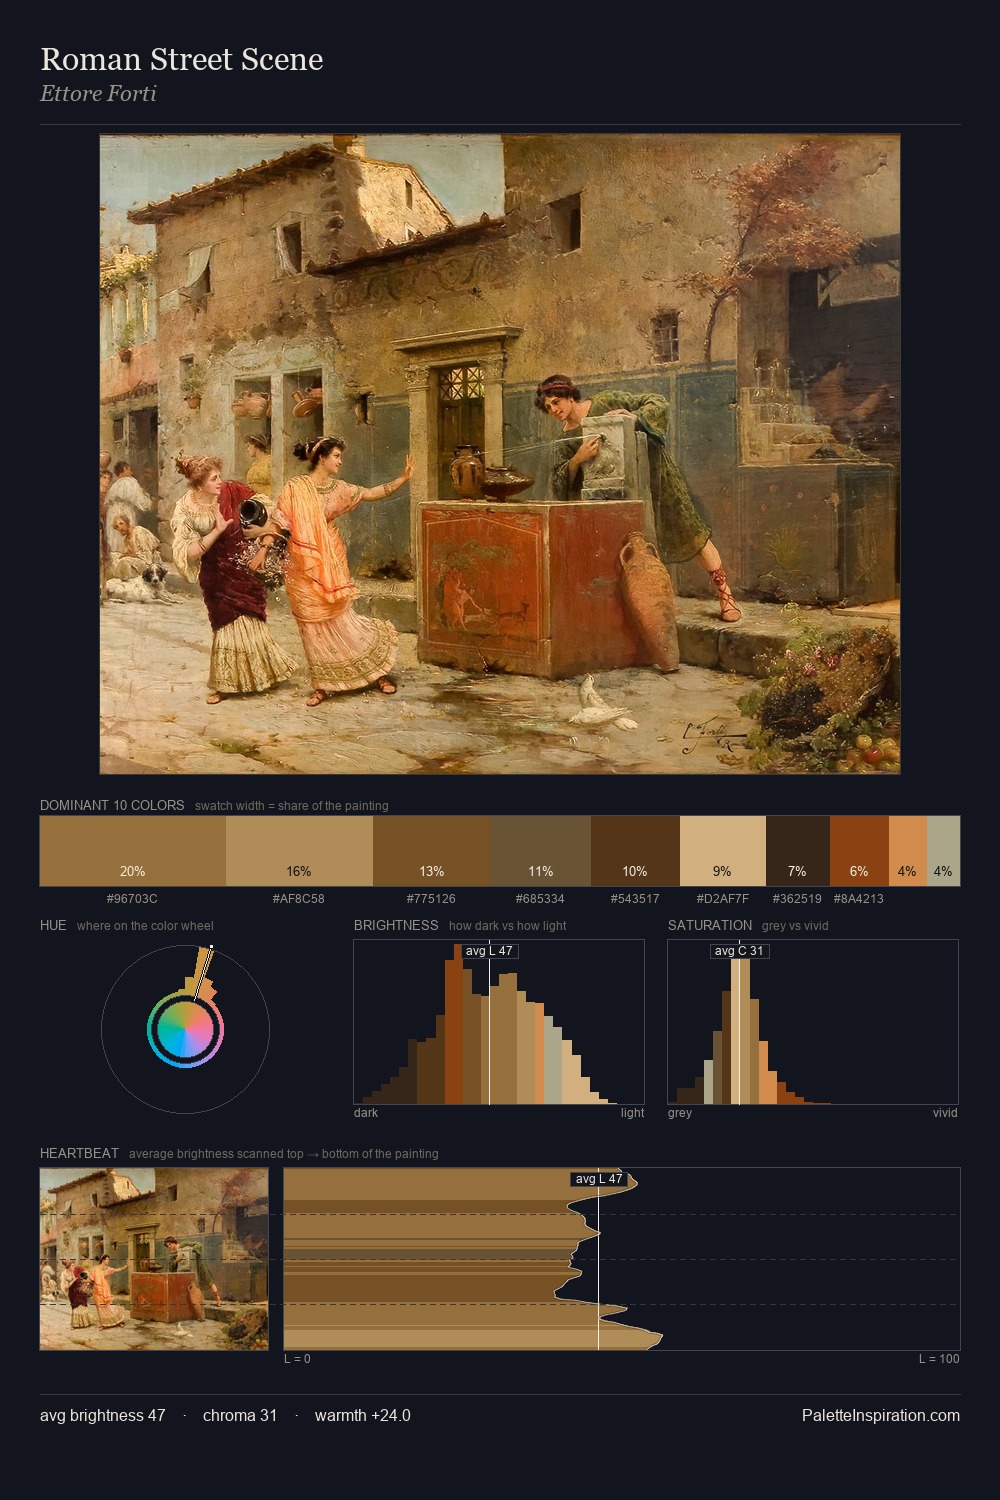Click the heartbeat 'avg L 47' marker label

point(599,1179)
